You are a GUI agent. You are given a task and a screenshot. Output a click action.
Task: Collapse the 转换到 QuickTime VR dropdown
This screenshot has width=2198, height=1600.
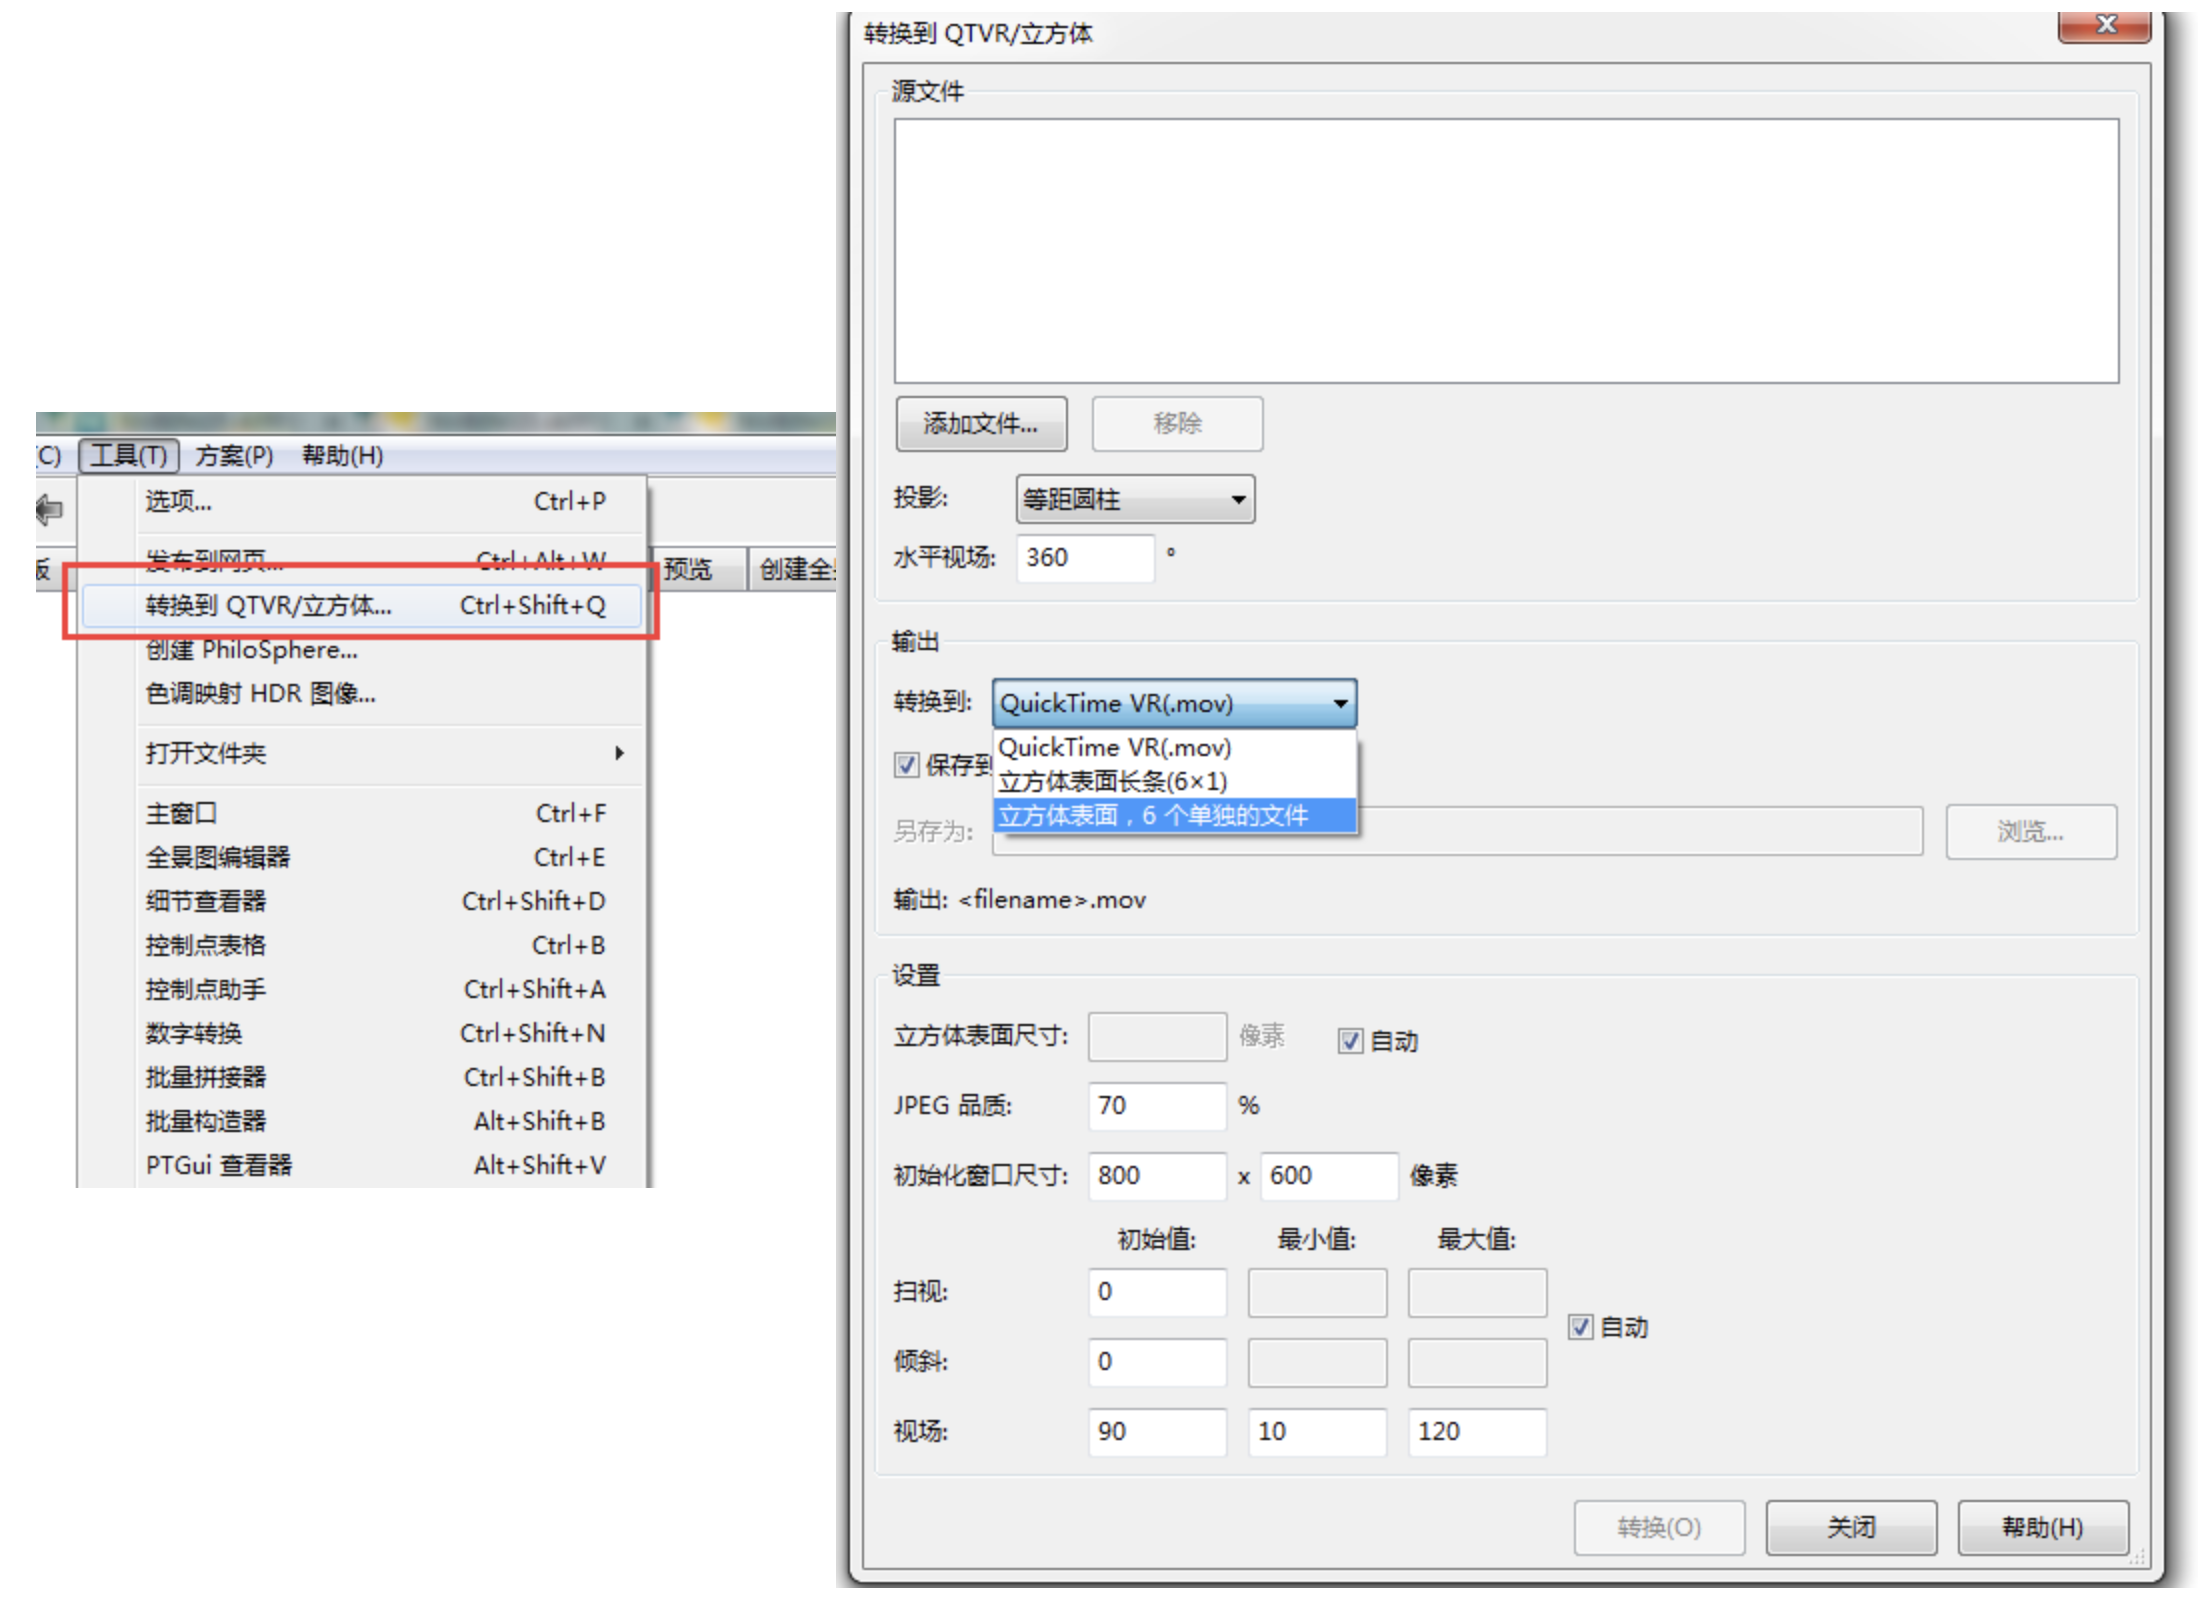pos(1174,703)
